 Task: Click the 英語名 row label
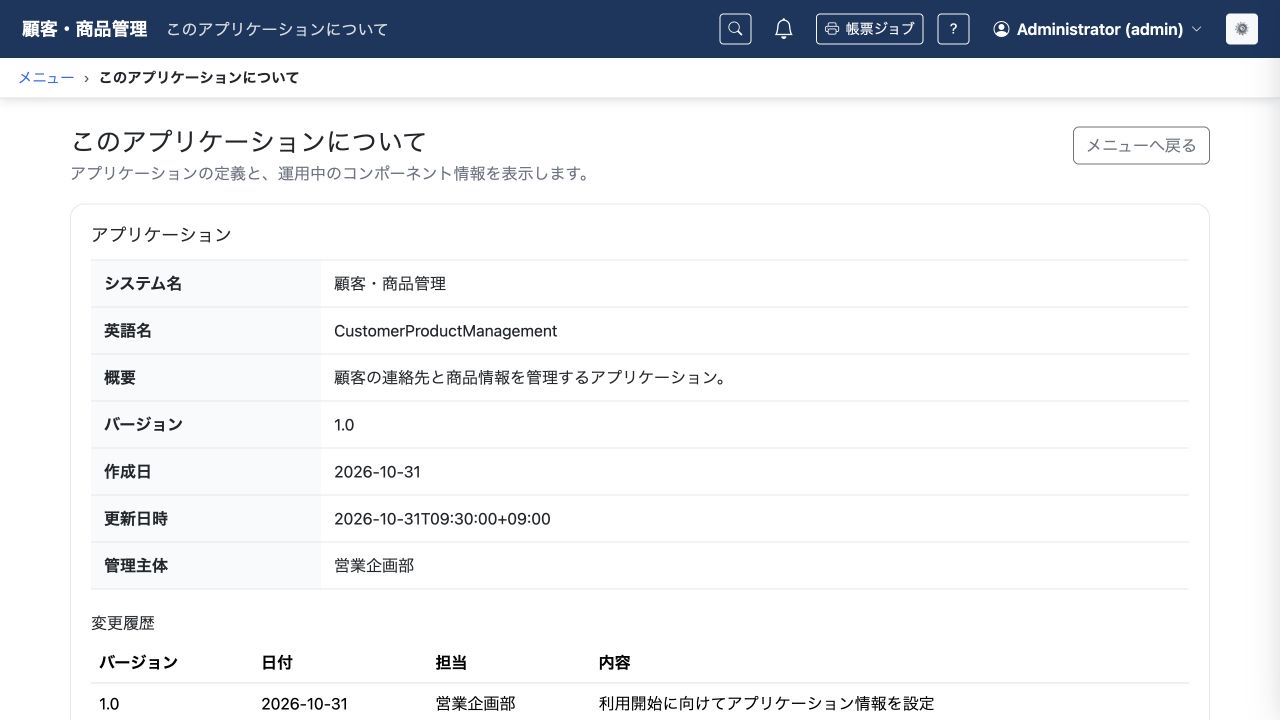(x=128, y=330)
